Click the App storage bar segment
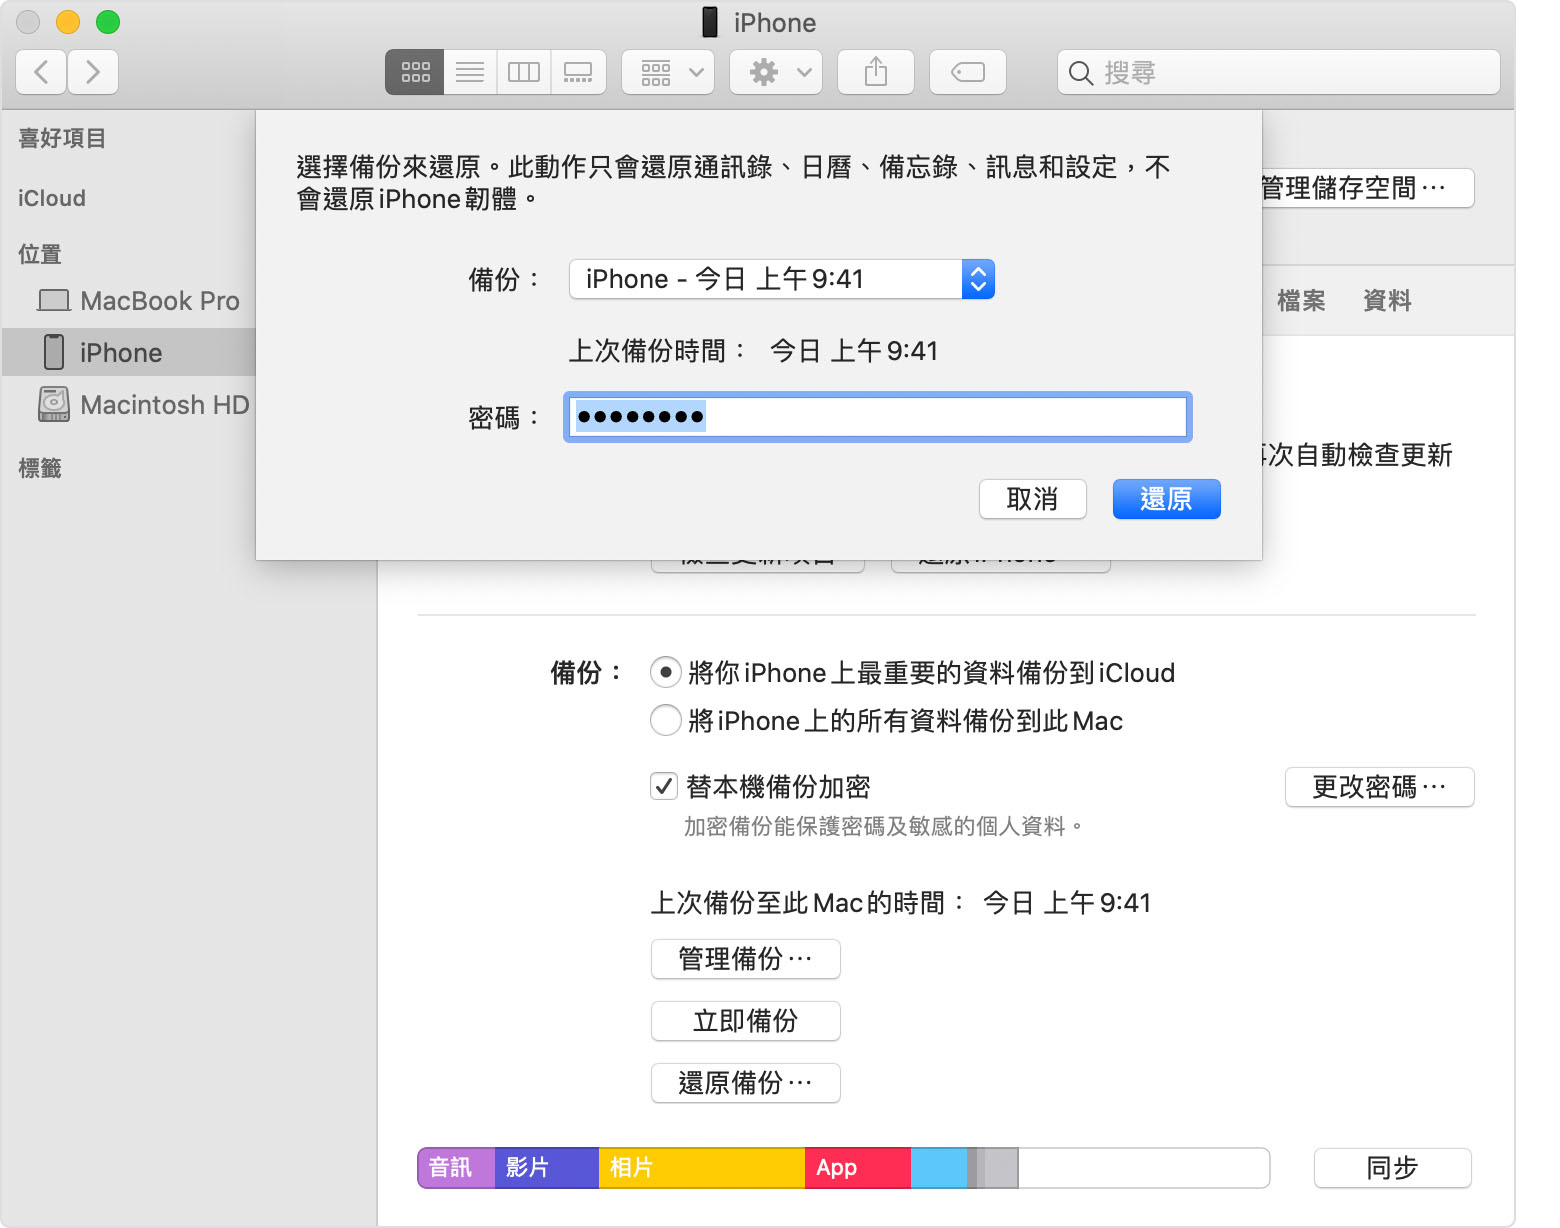This screenshot has width=1560, height=1228. pos(858,1168)
